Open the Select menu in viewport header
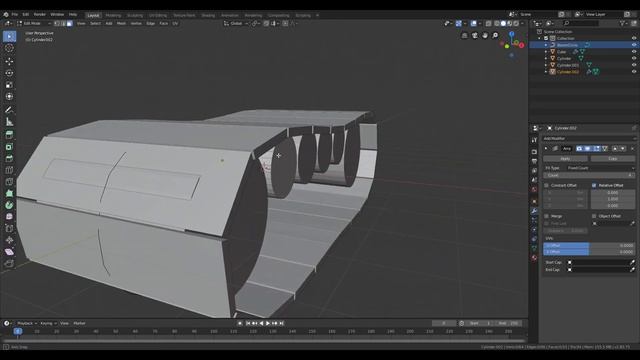The height and width of the screenshot is (360, 640). 95,24
